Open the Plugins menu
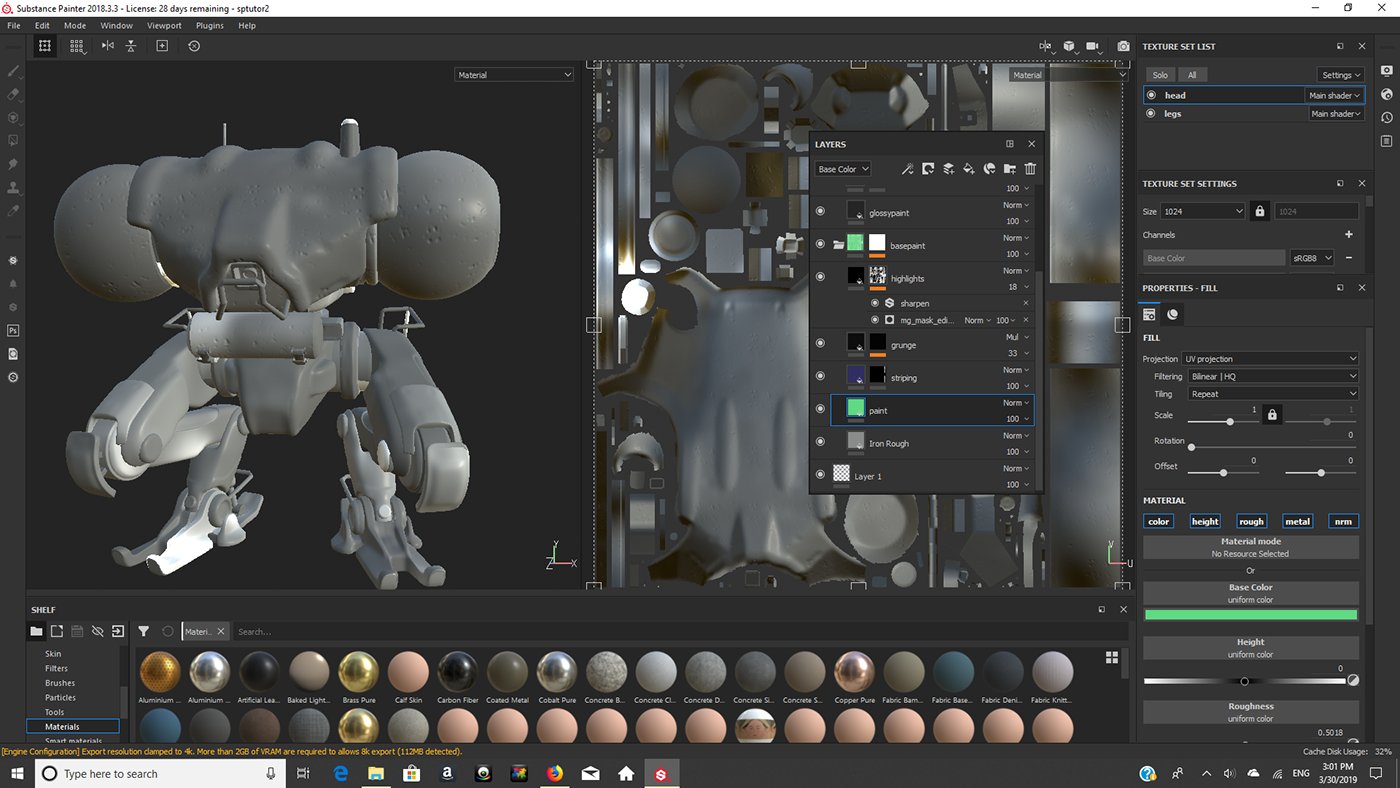This screenshot has width=1400, height=788. [210, 25]
